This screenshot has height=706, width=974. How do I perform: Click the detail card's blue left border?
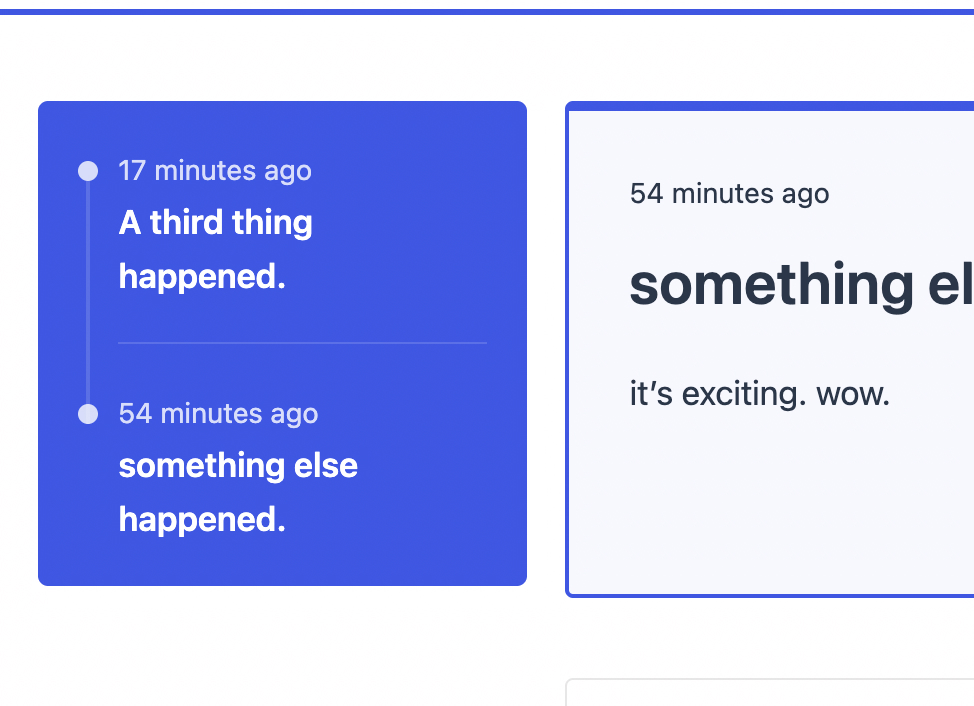[x=568, y=350]
